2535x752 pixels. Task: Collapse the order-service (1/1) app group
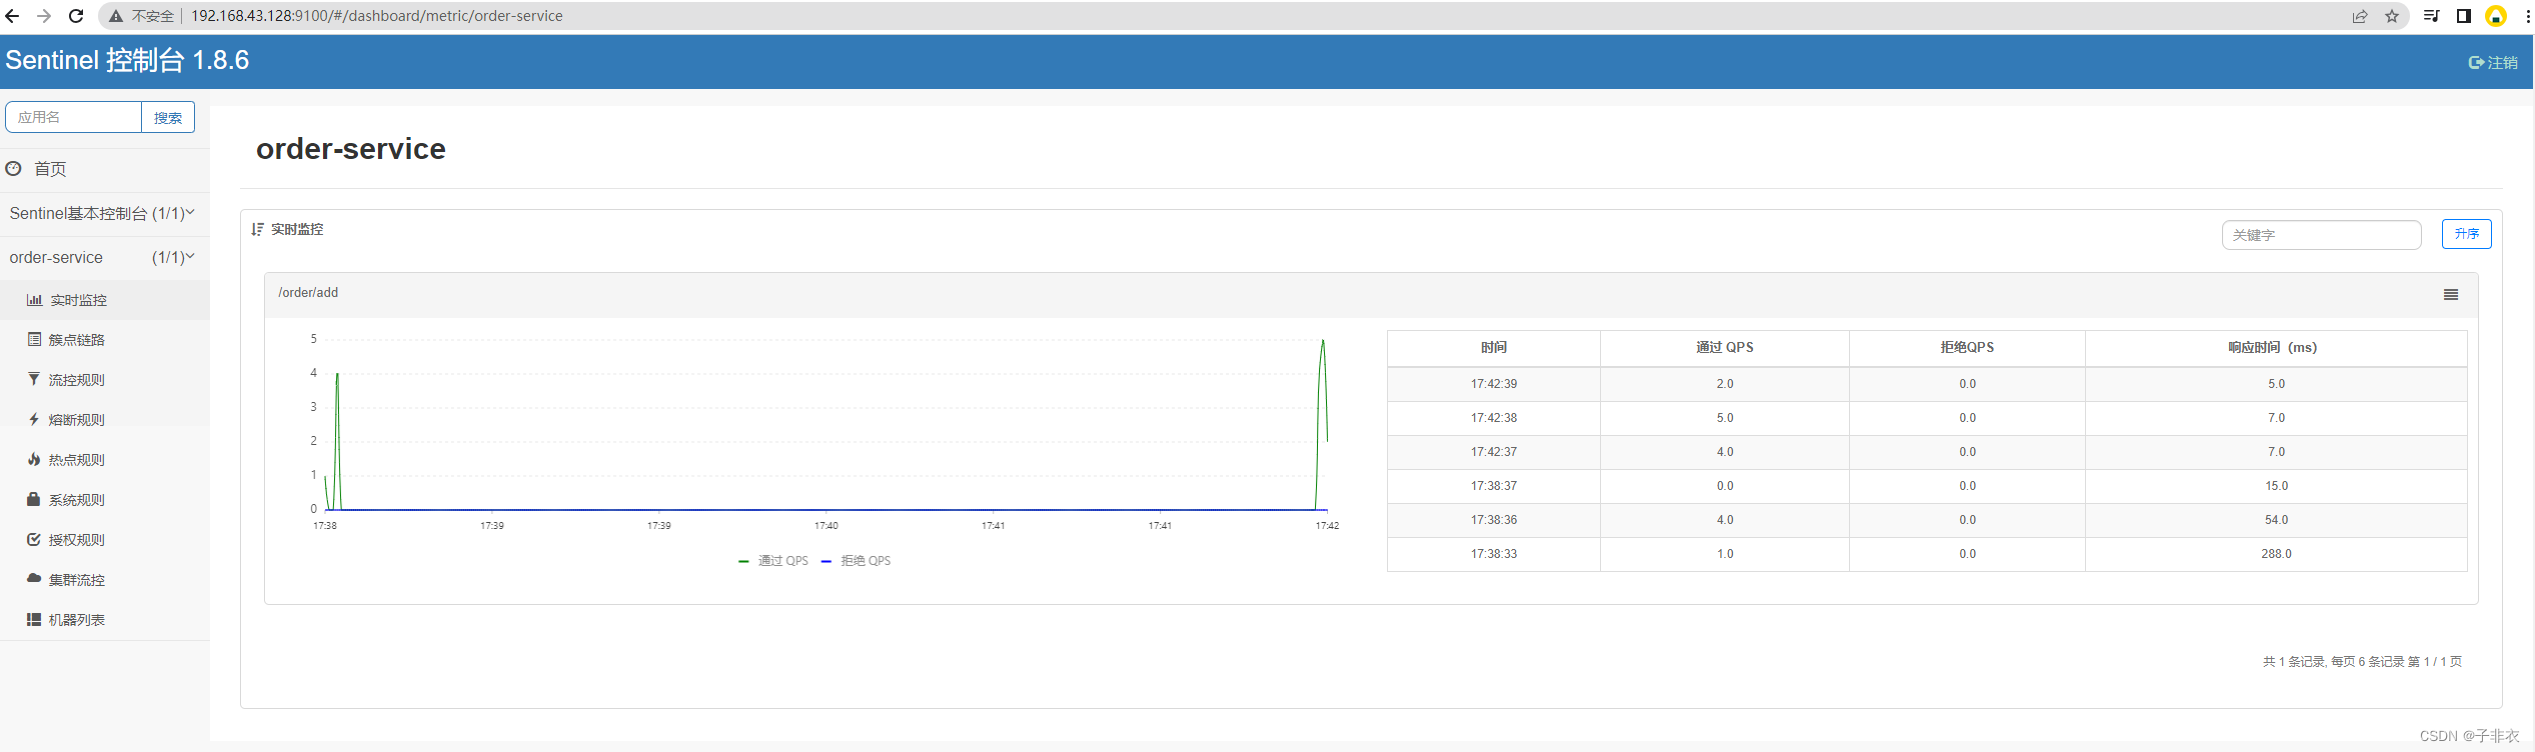coord(104,257)
